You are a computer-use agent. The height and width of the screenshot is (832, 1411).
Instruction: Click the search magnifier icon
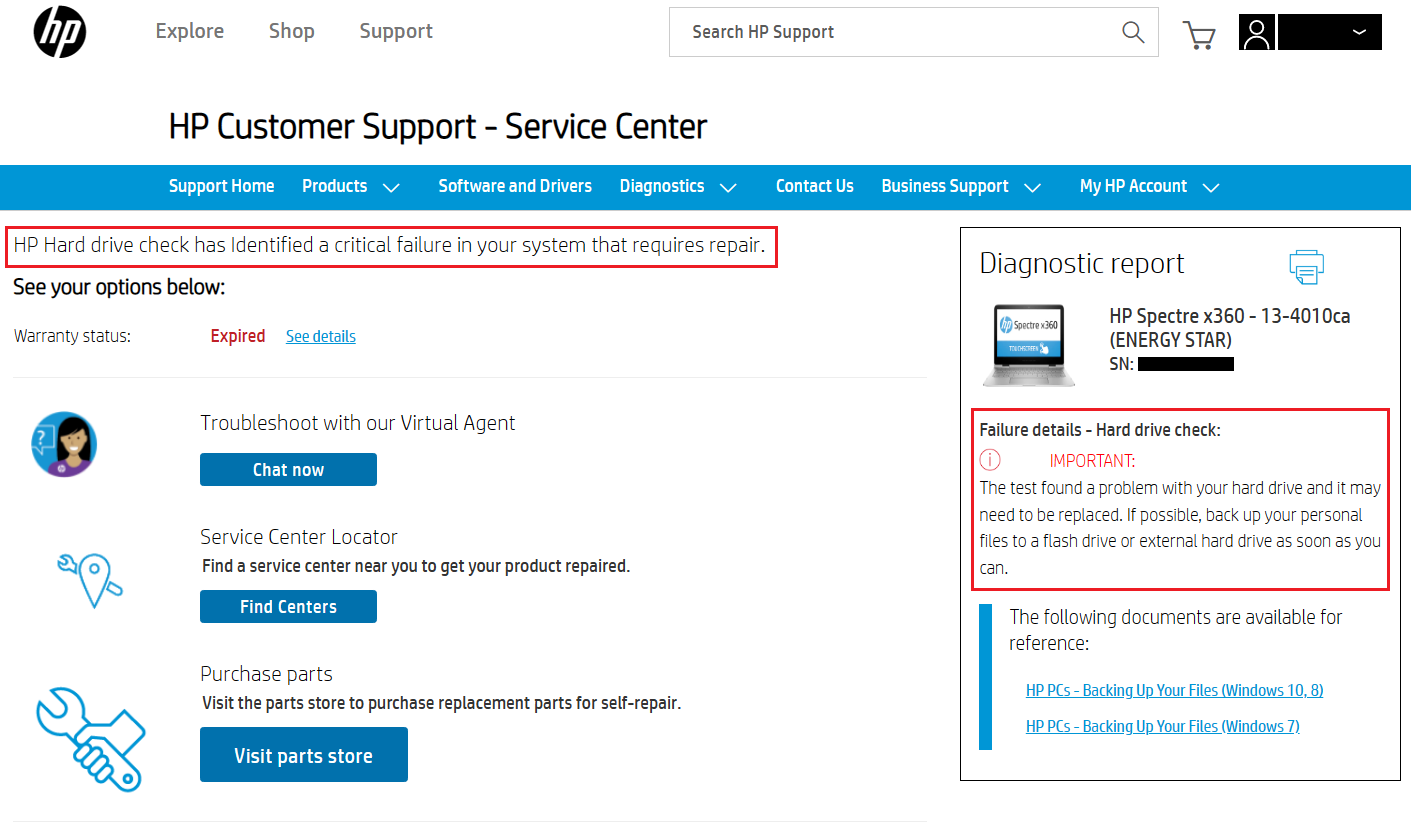click(x=1132, y=32)
